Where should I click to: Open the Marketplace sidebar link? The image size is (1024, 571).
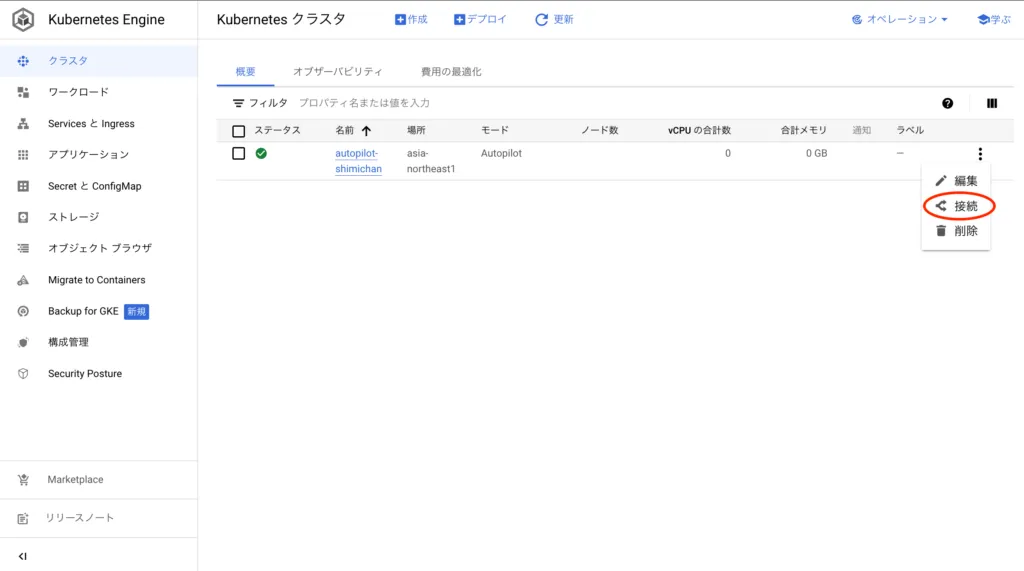tap(99, 480)
